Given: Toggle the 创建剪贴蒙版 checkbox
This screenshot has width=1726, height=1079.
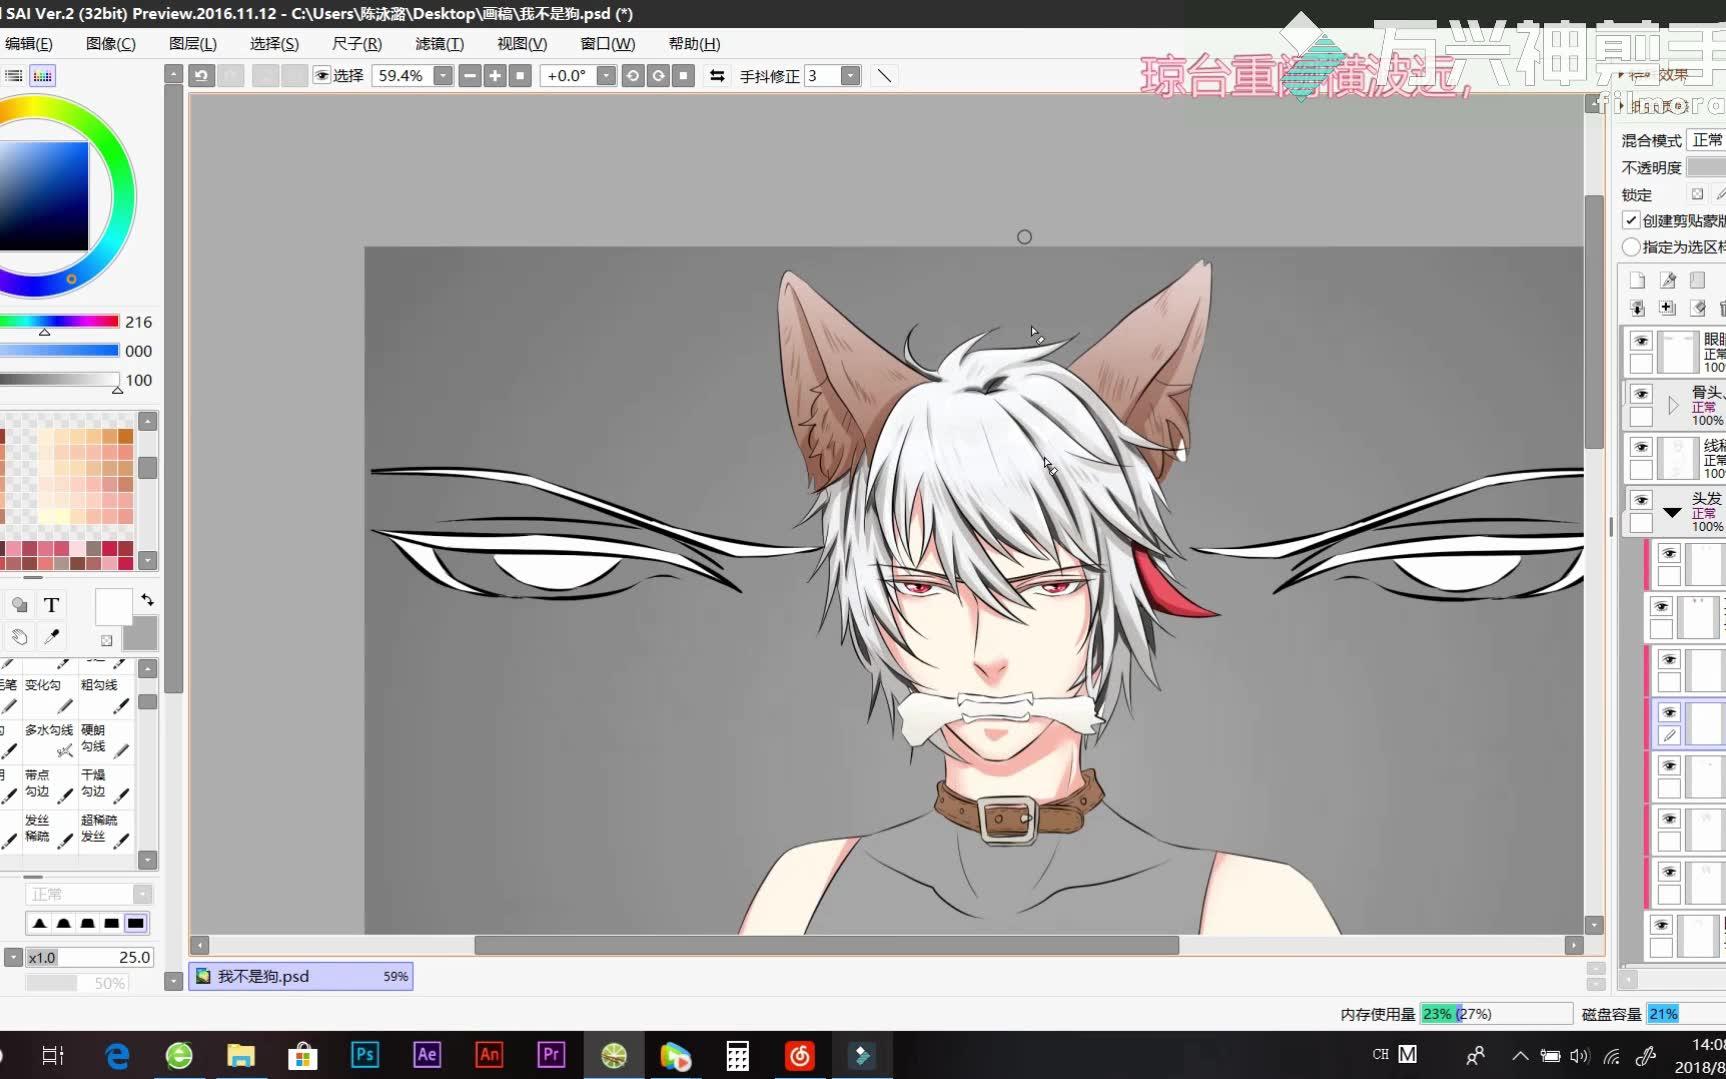Looking at the screenshot, I should tap(1631, 220).
